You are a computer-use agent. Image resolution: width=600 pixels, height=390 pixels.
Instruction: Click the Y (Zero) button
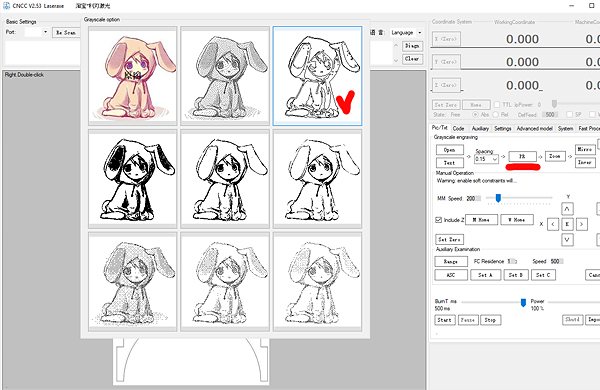pyautogui.click(x=446, y=62)
